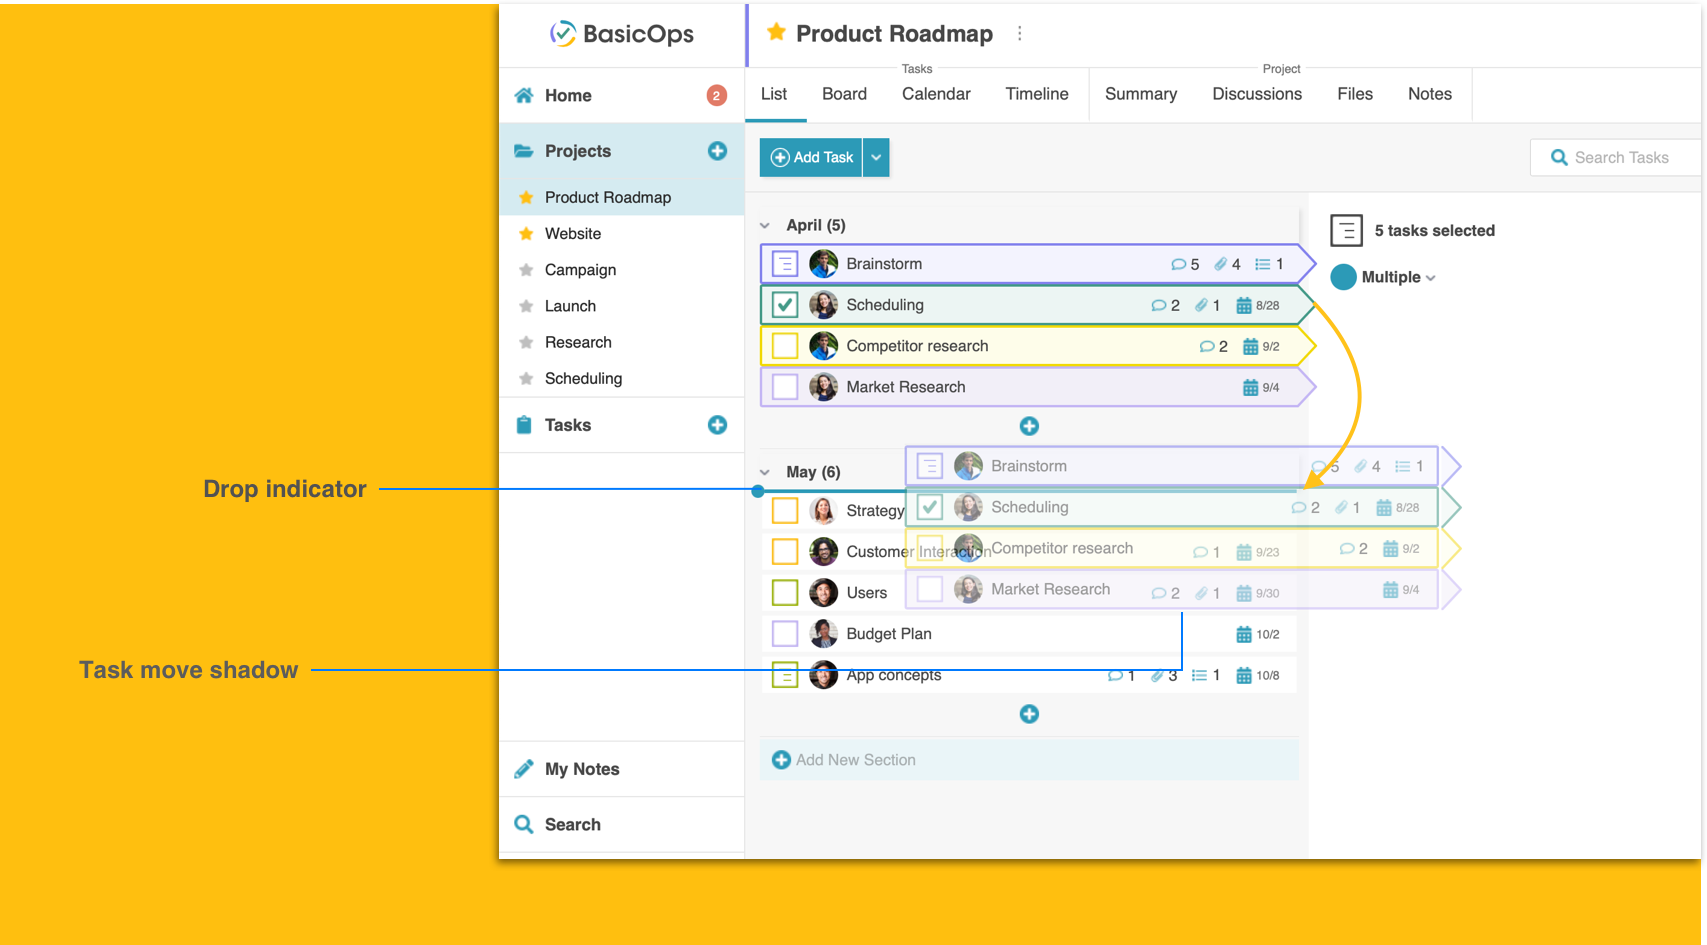Open the project options kebab menu
The height and width of the screenshot is (945, 1707).
point(1019,33)
